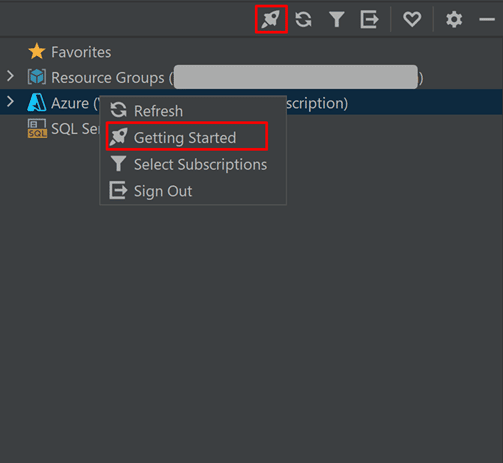The width and height of the screenshot is (503, 463).
Task: Select the Favorites tree item label
Action: (81, 52)
